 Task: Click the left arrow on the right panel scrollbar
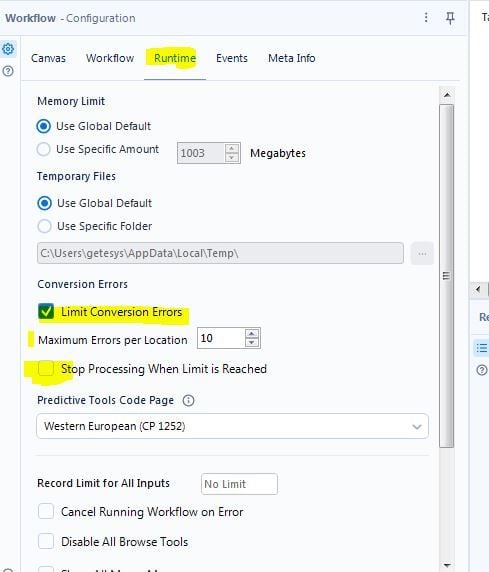478,290
